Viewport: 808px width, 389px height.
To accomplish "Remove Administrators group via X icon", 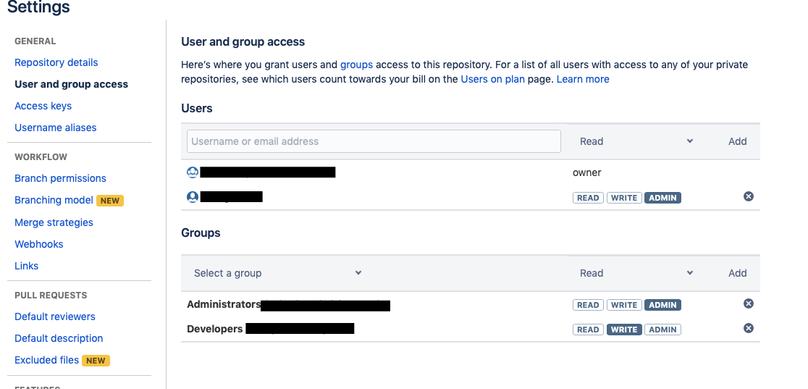I will 748,303.
